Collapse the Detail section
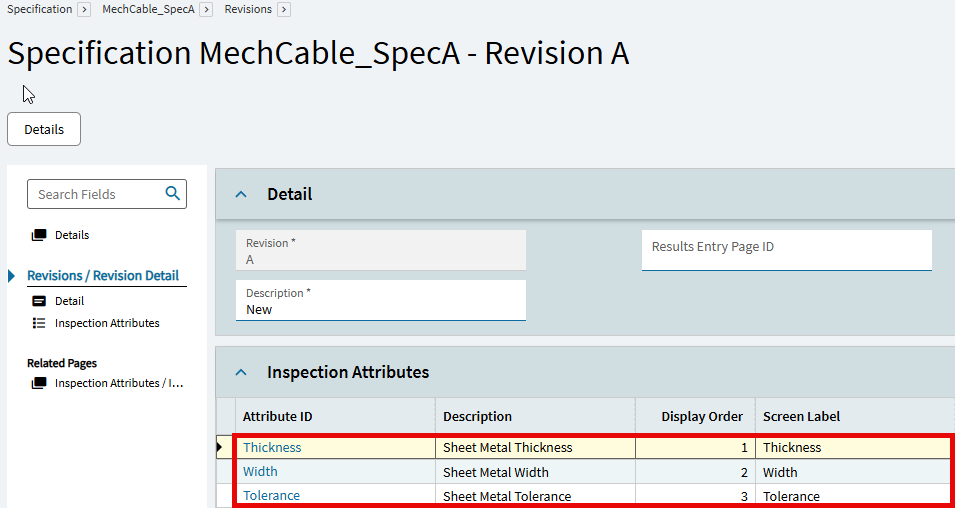The width and height of the screenshot is (955, 508). [x=241, y=194]
